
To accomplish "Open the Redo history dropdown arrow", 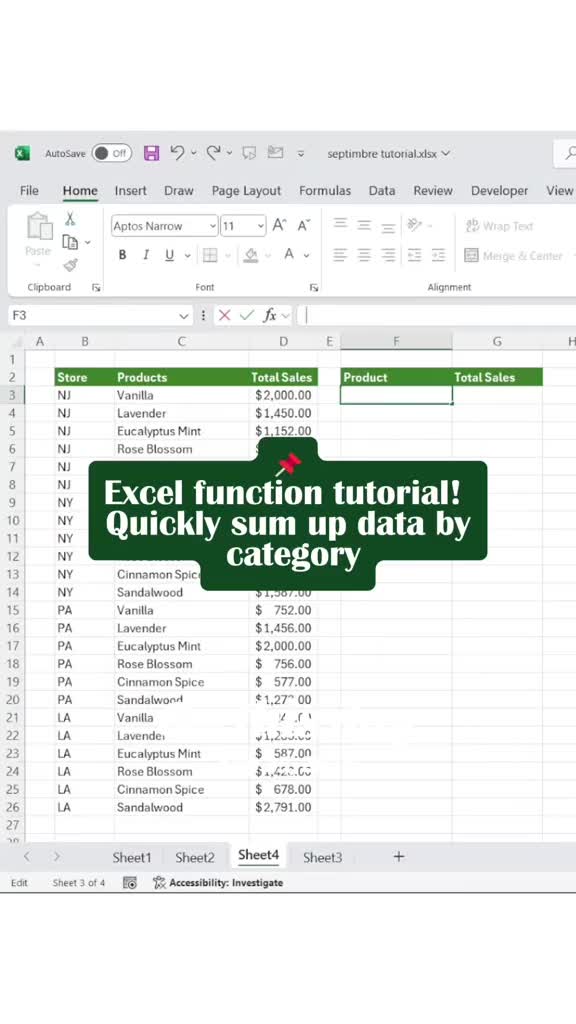I will (x=229, y=153).
